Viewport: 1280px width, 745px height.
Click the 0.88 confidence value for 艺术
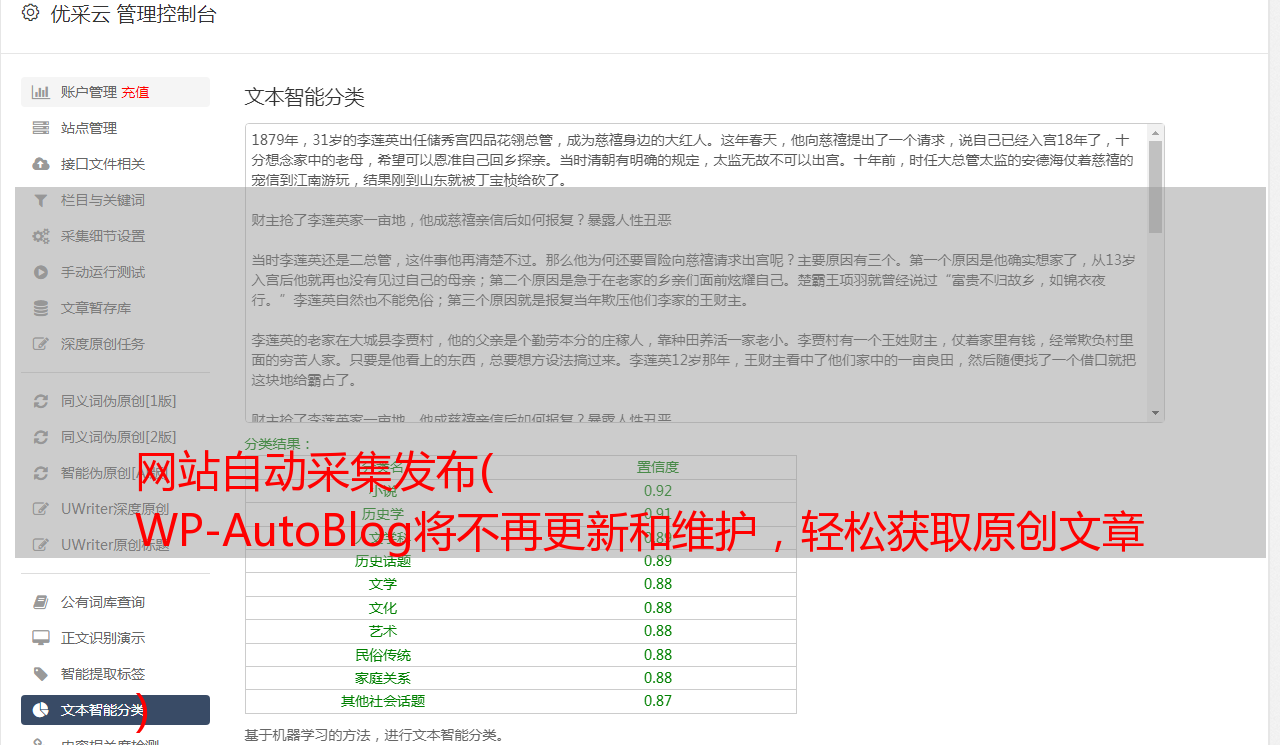click(x=658, y=631)
